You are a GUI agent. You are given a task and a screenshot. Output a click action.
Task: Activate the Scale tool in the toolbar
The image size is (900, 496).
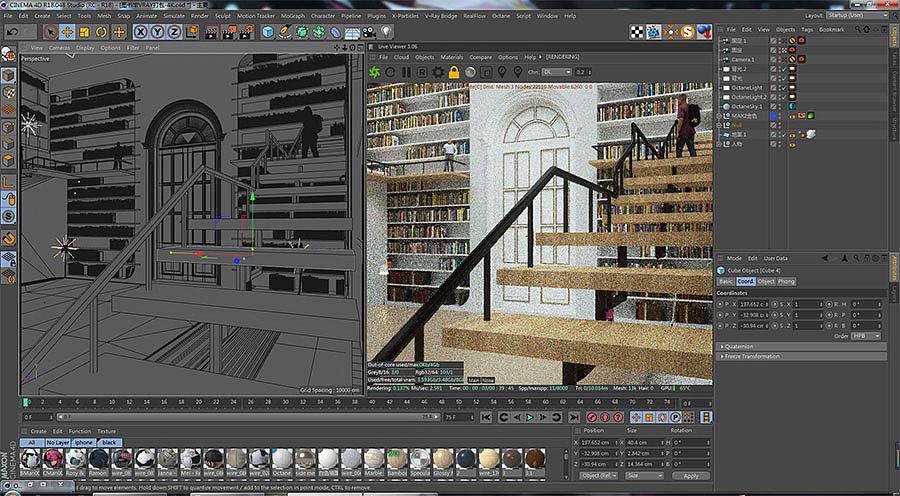84,32
